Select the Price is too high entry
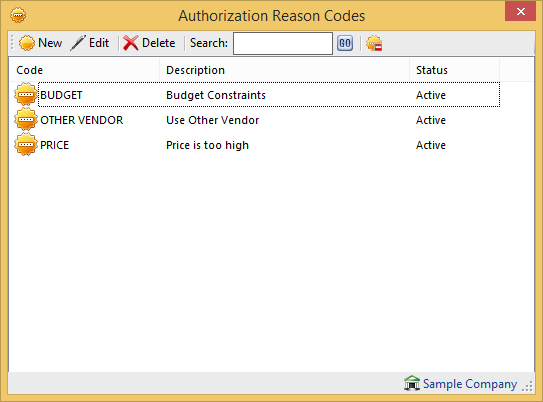The width and height of the screenshot is (543, 402). (x=207, y=145)
